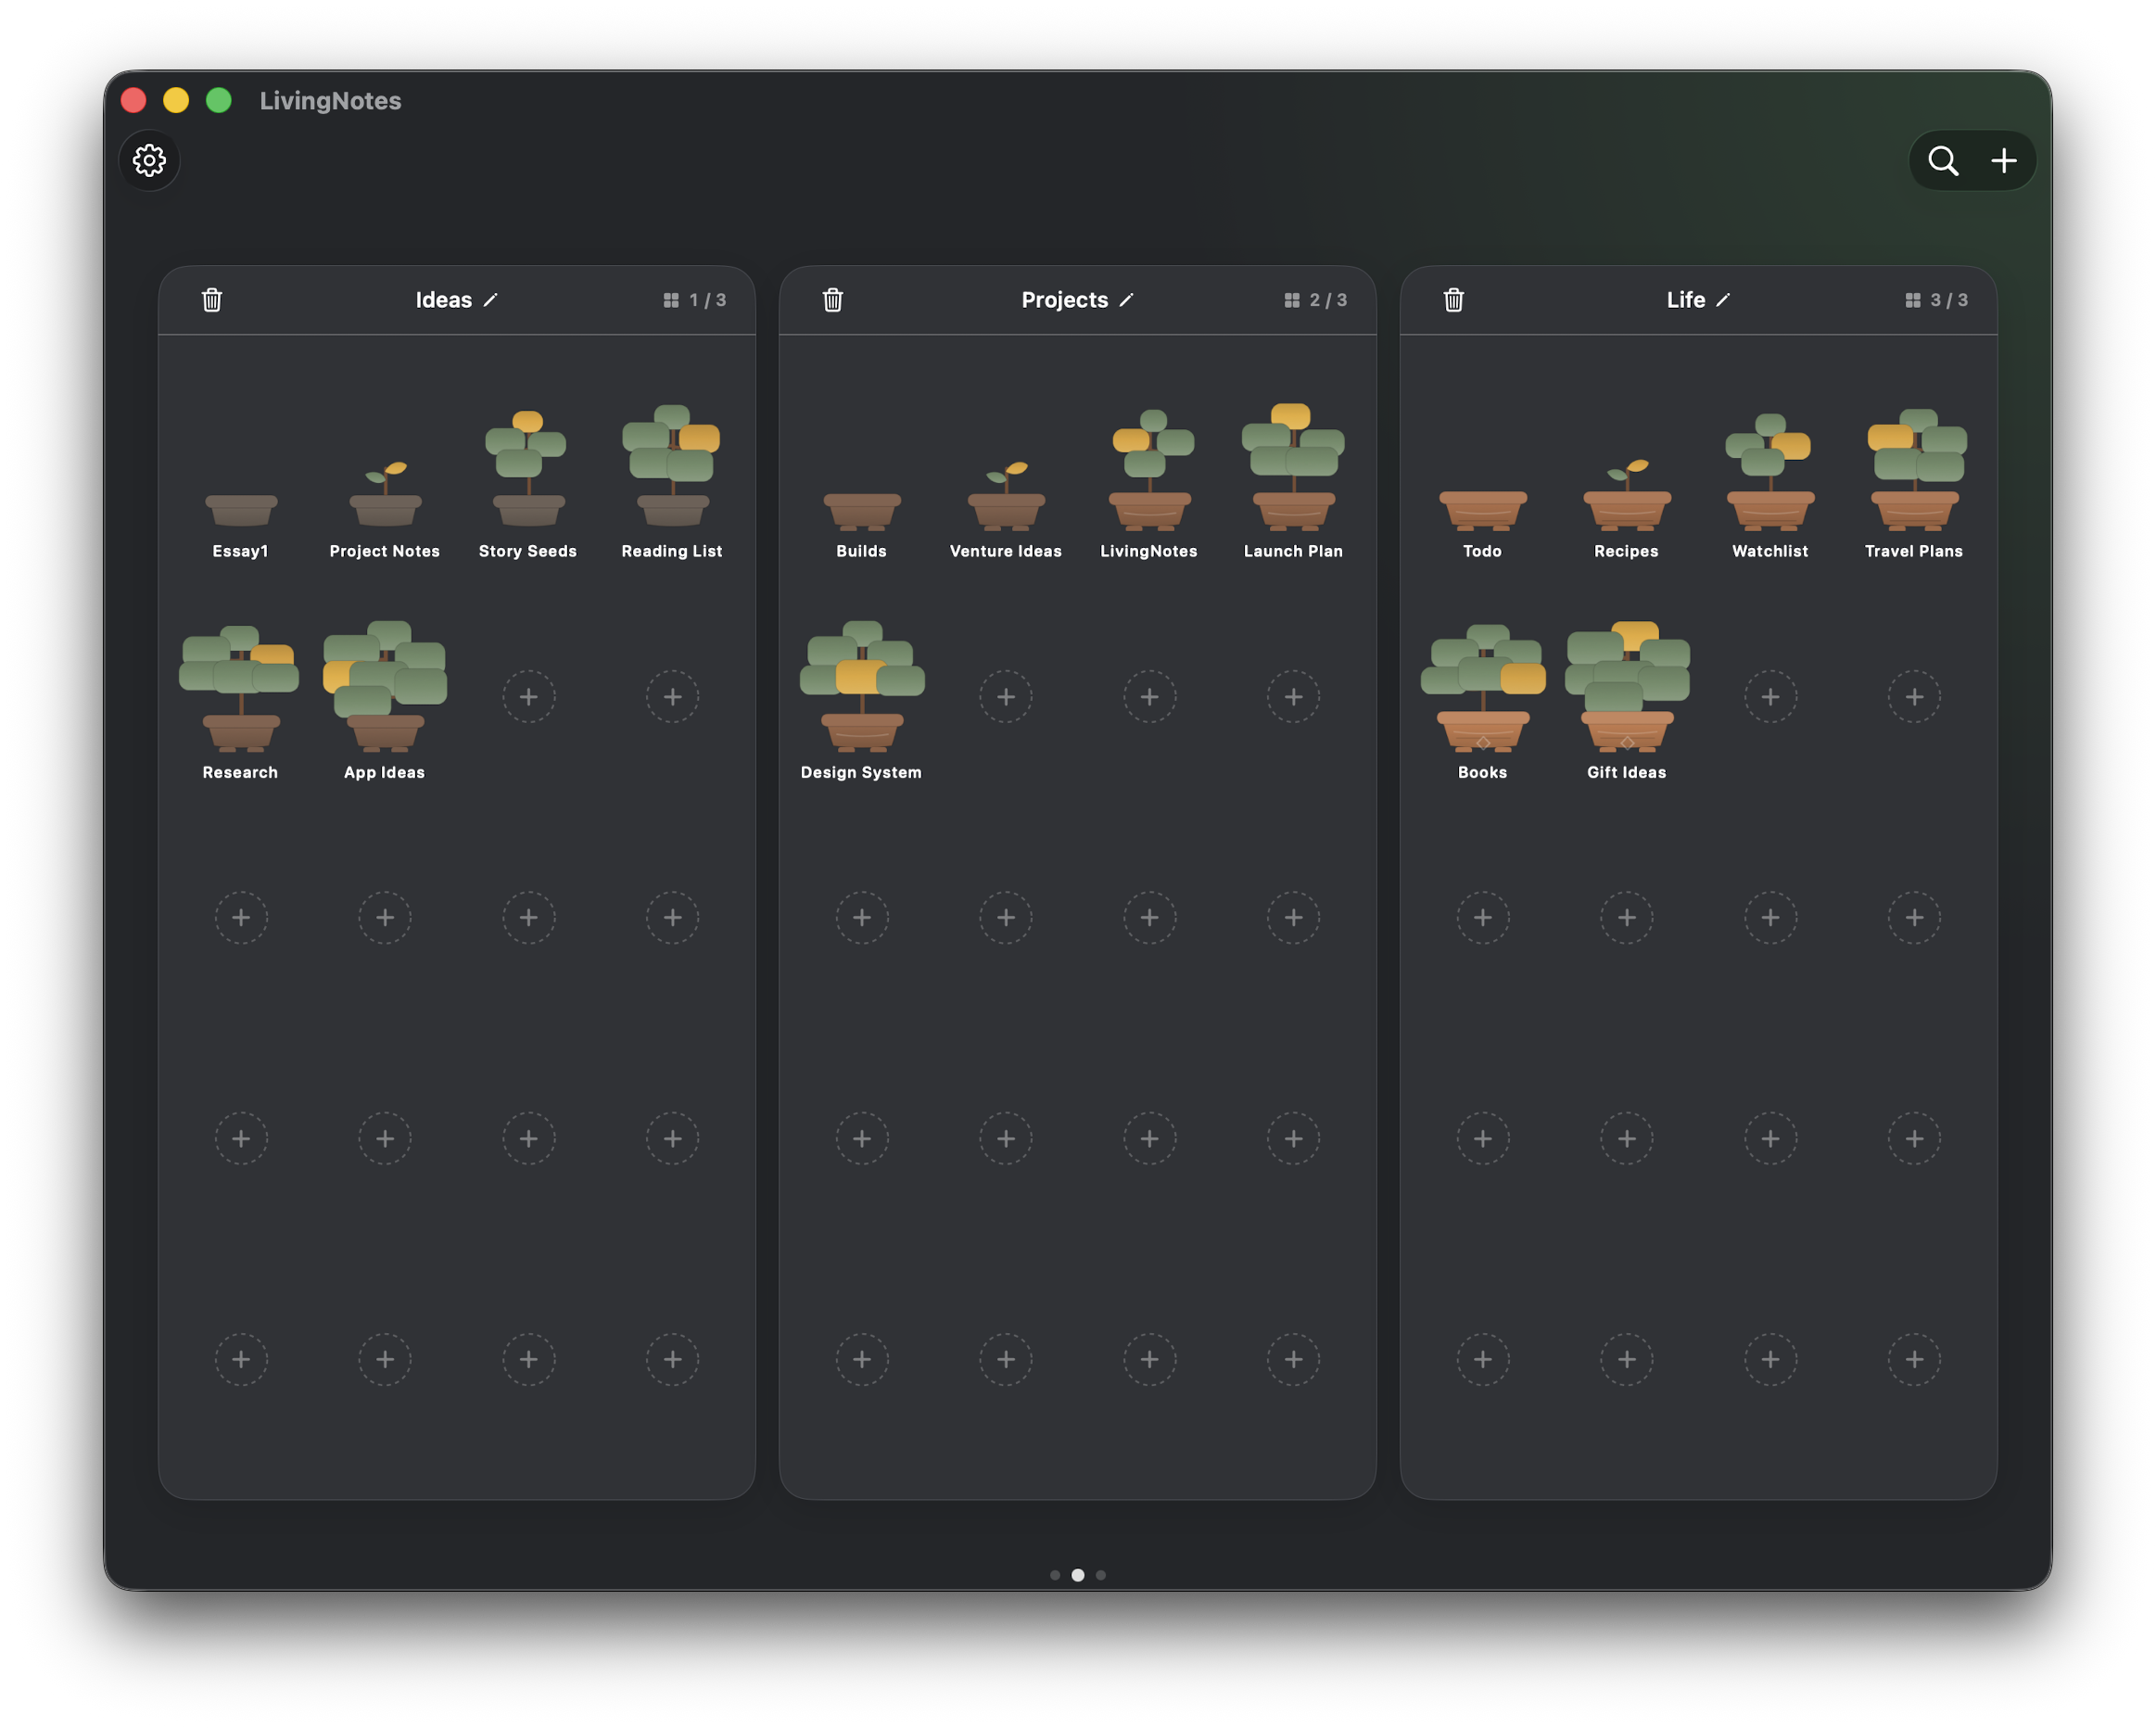Delete the Ideas shelf with its trash icon
This screenshot has width=2156, height=1728.
tap(212, 300)
